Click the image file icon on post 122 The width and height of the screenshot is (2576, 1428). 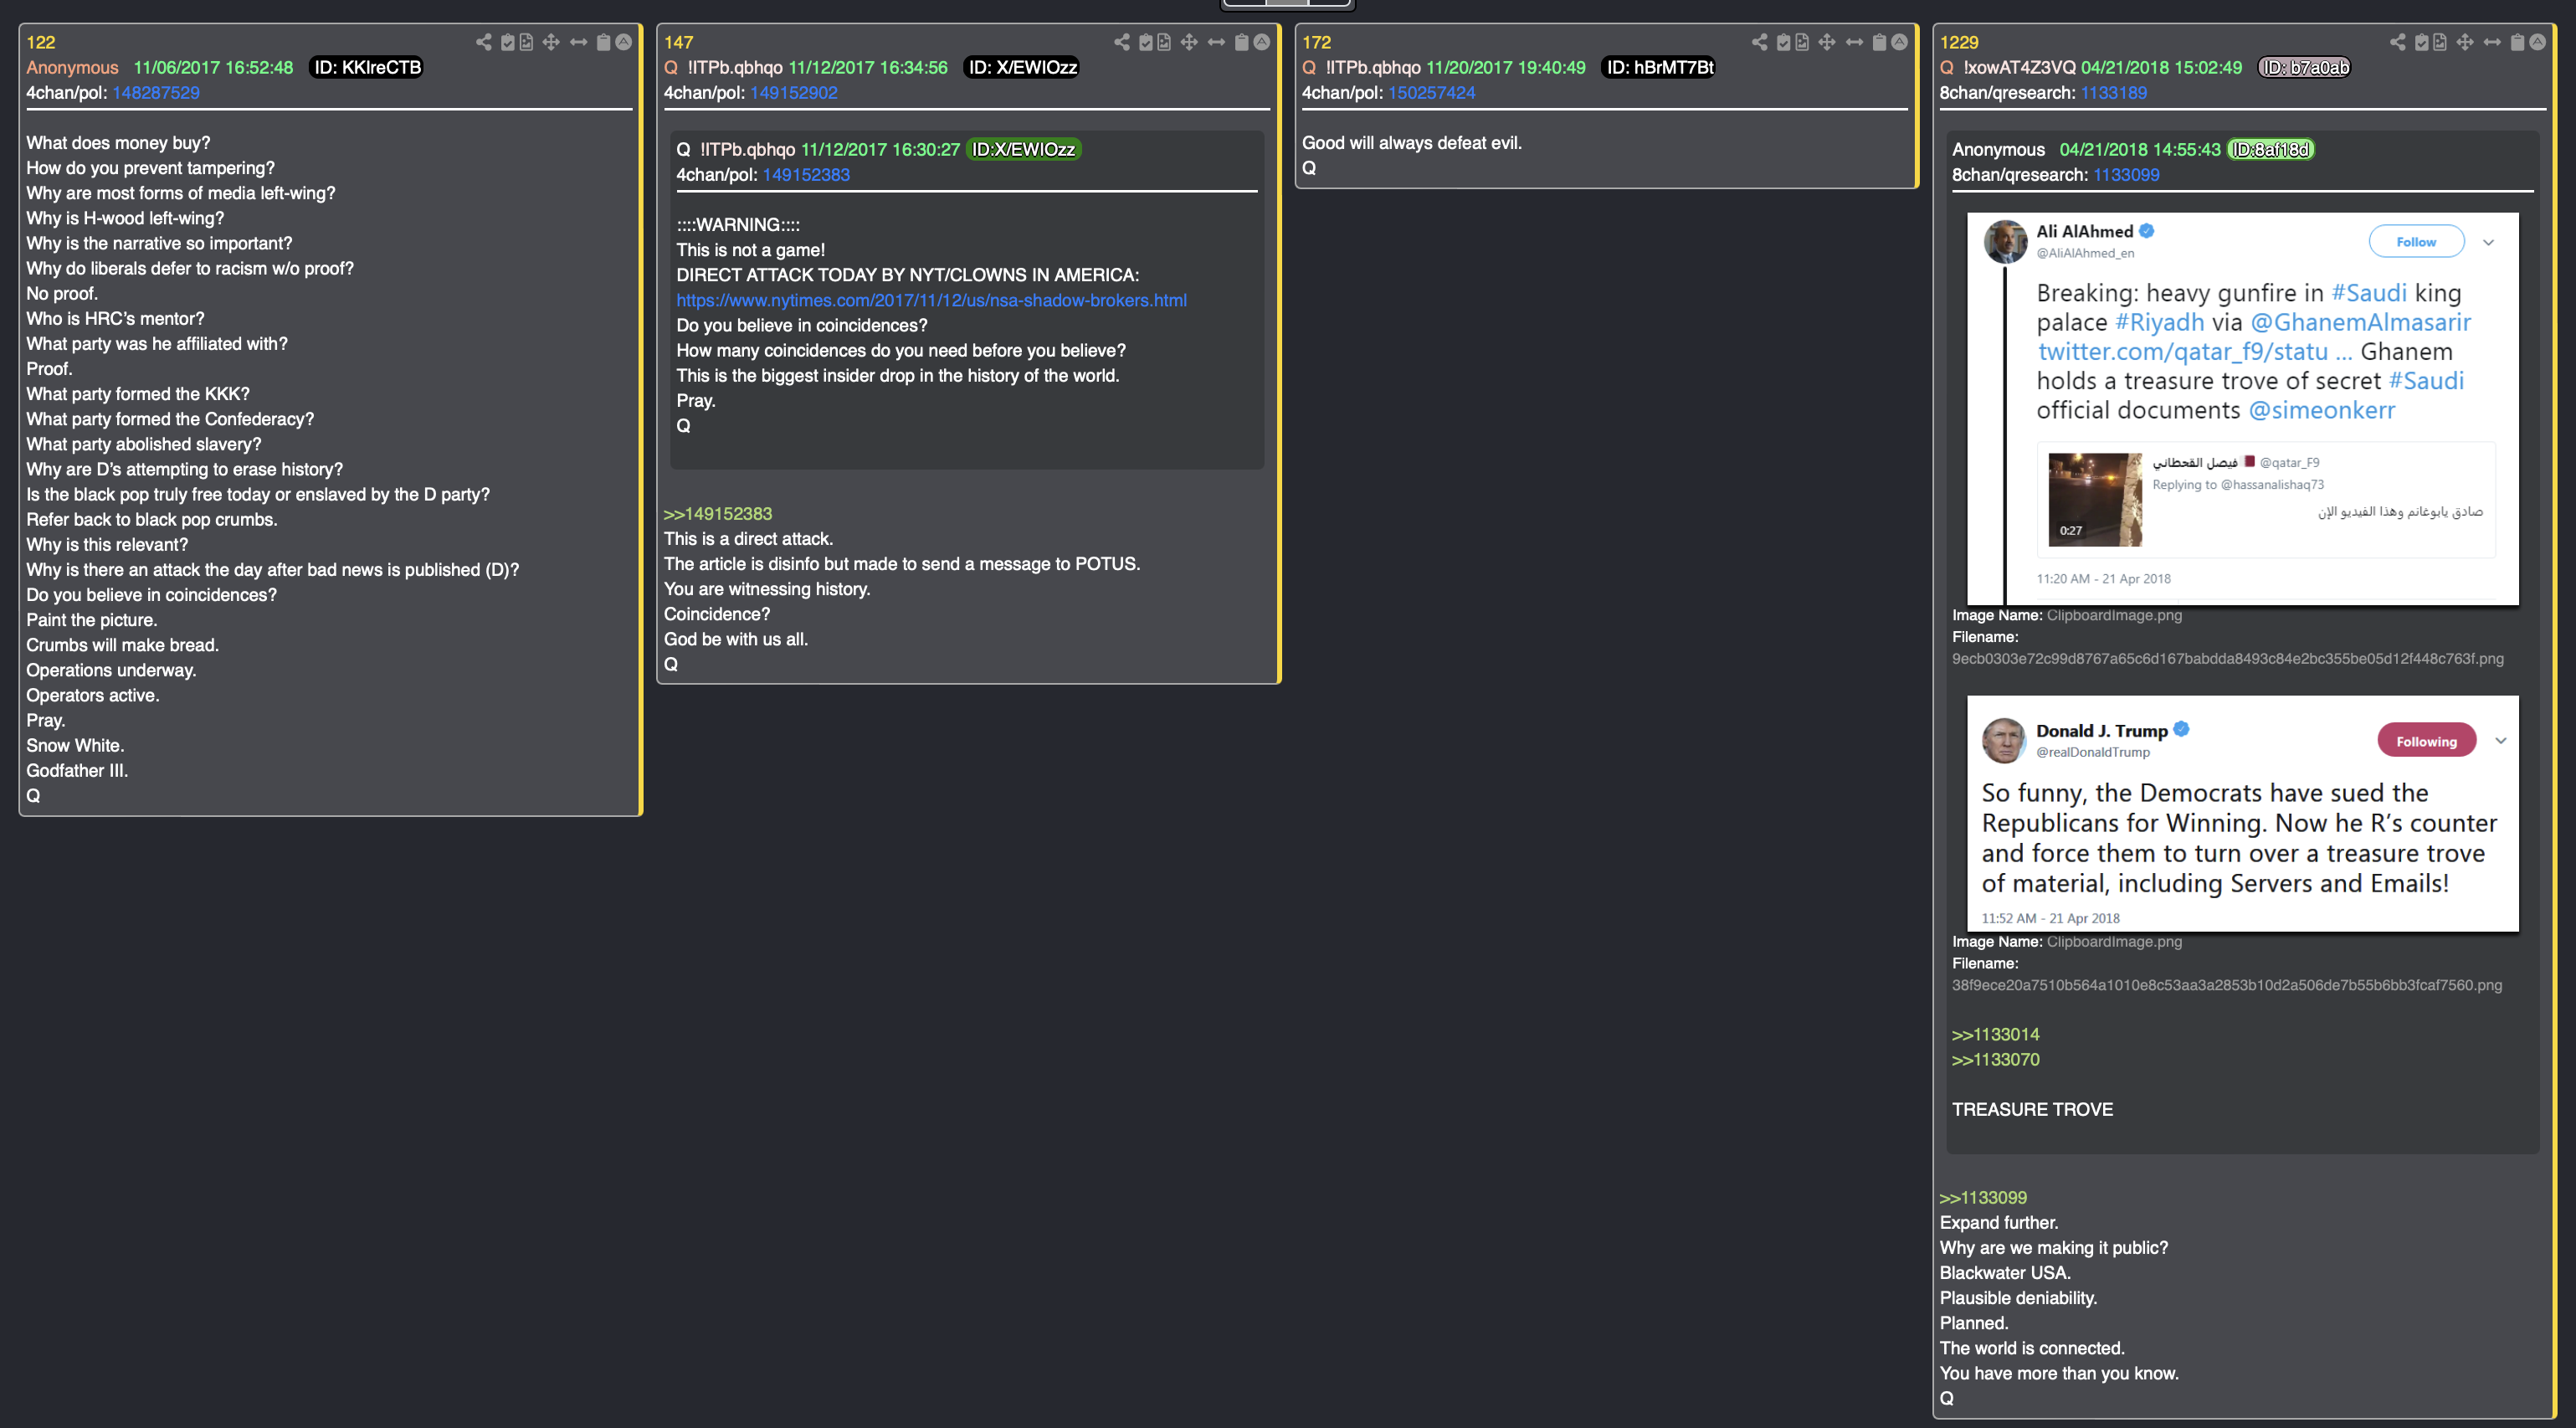[x=526, y=42]
